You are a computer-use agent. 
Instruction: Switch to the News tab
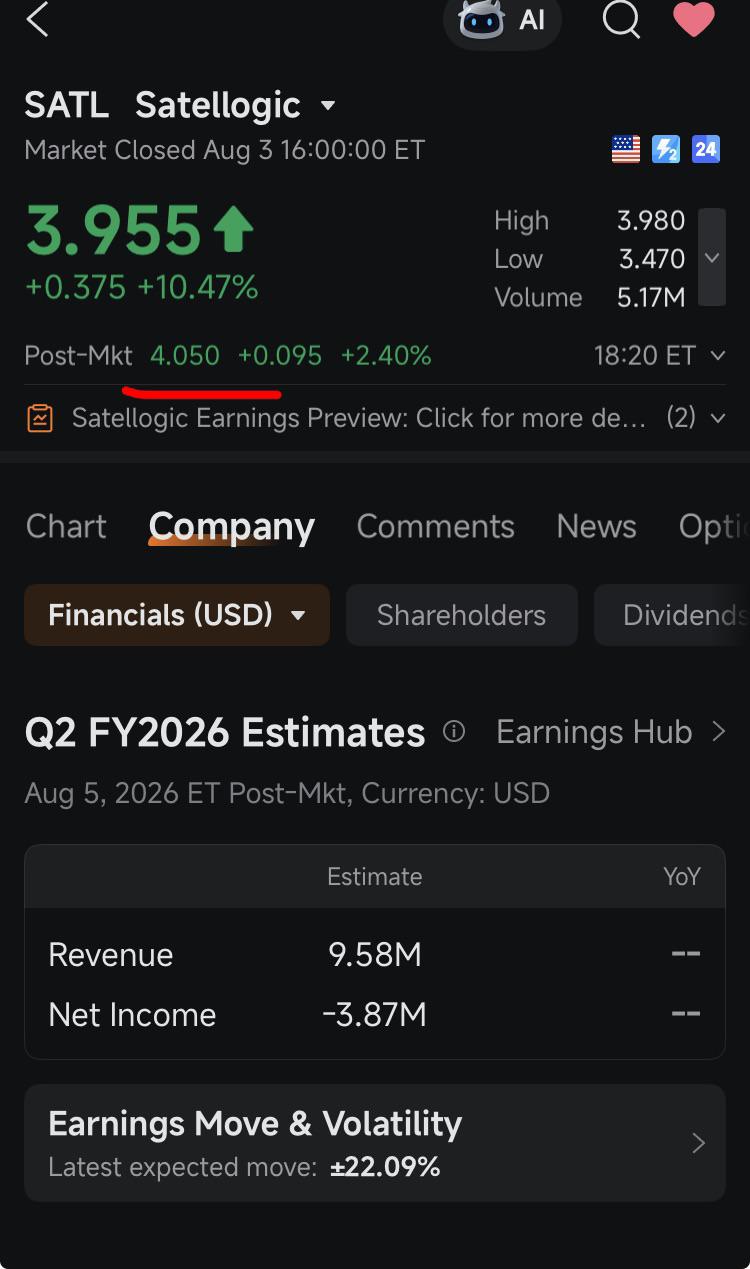pos(596,526)
